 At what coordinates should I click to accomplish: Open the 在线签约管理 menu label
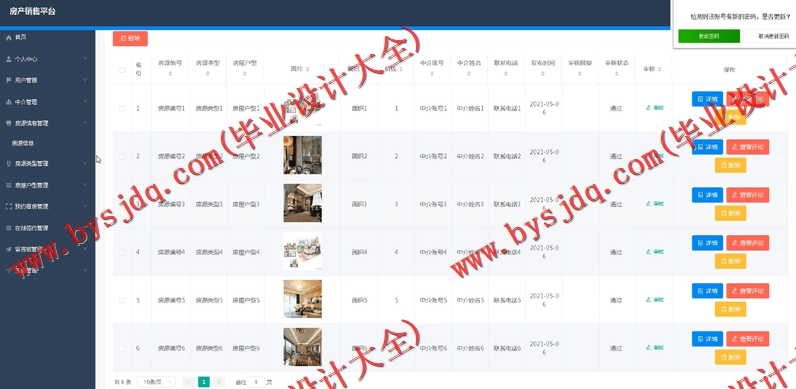[x=31, y=228]
